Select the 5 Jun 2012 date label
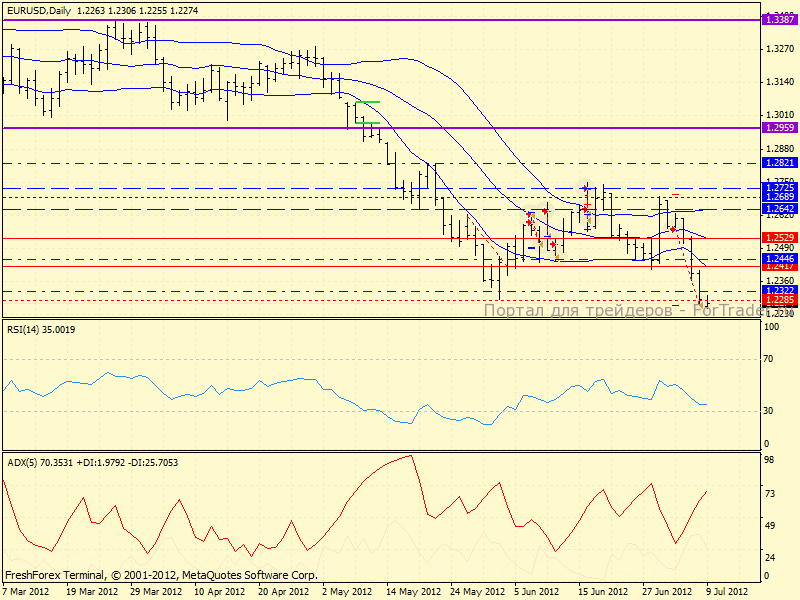Image resolution: width=800 pixels, height=600 pixels. [536, 591]
